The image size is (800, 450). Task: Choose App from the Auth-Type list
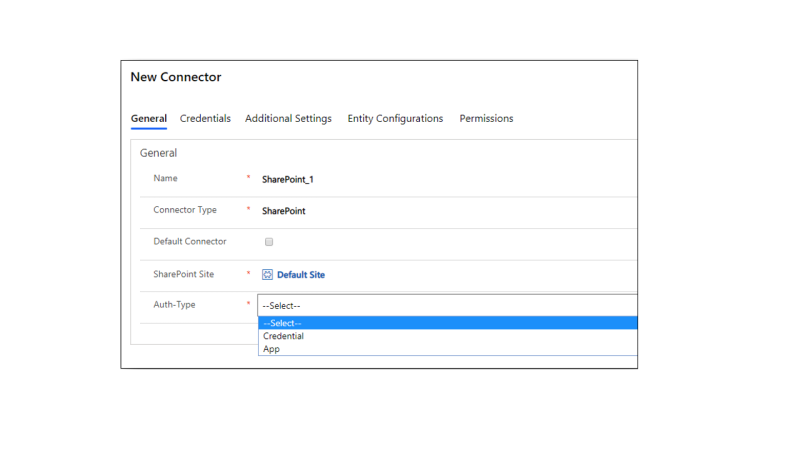click(272, 349)
